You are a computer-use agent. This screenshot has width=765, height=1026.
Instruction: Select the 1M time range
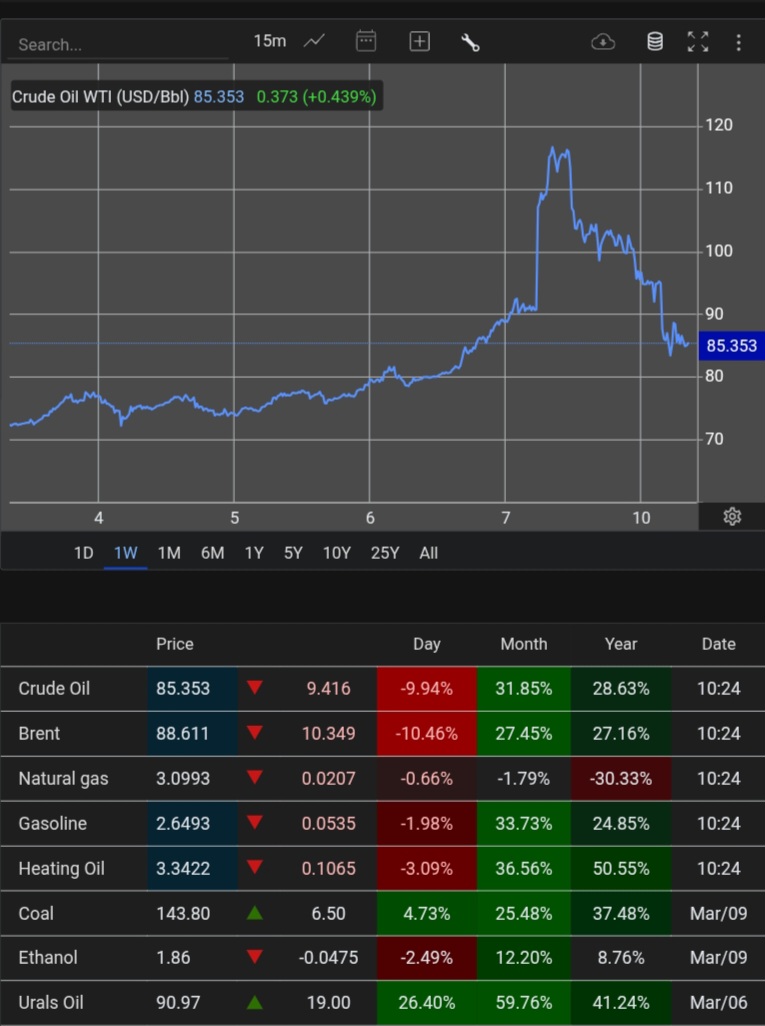169,554
